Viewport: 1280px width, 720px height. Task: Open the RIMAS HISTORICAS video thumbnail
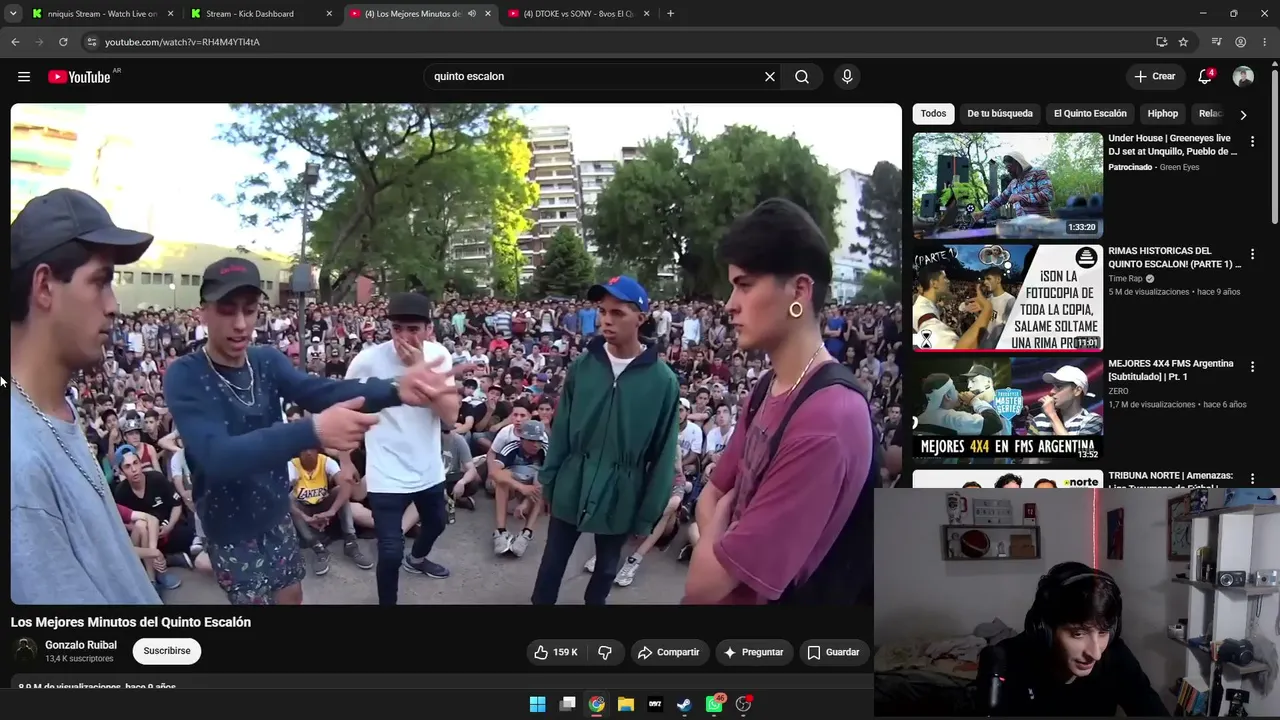tap(1007, 298)
